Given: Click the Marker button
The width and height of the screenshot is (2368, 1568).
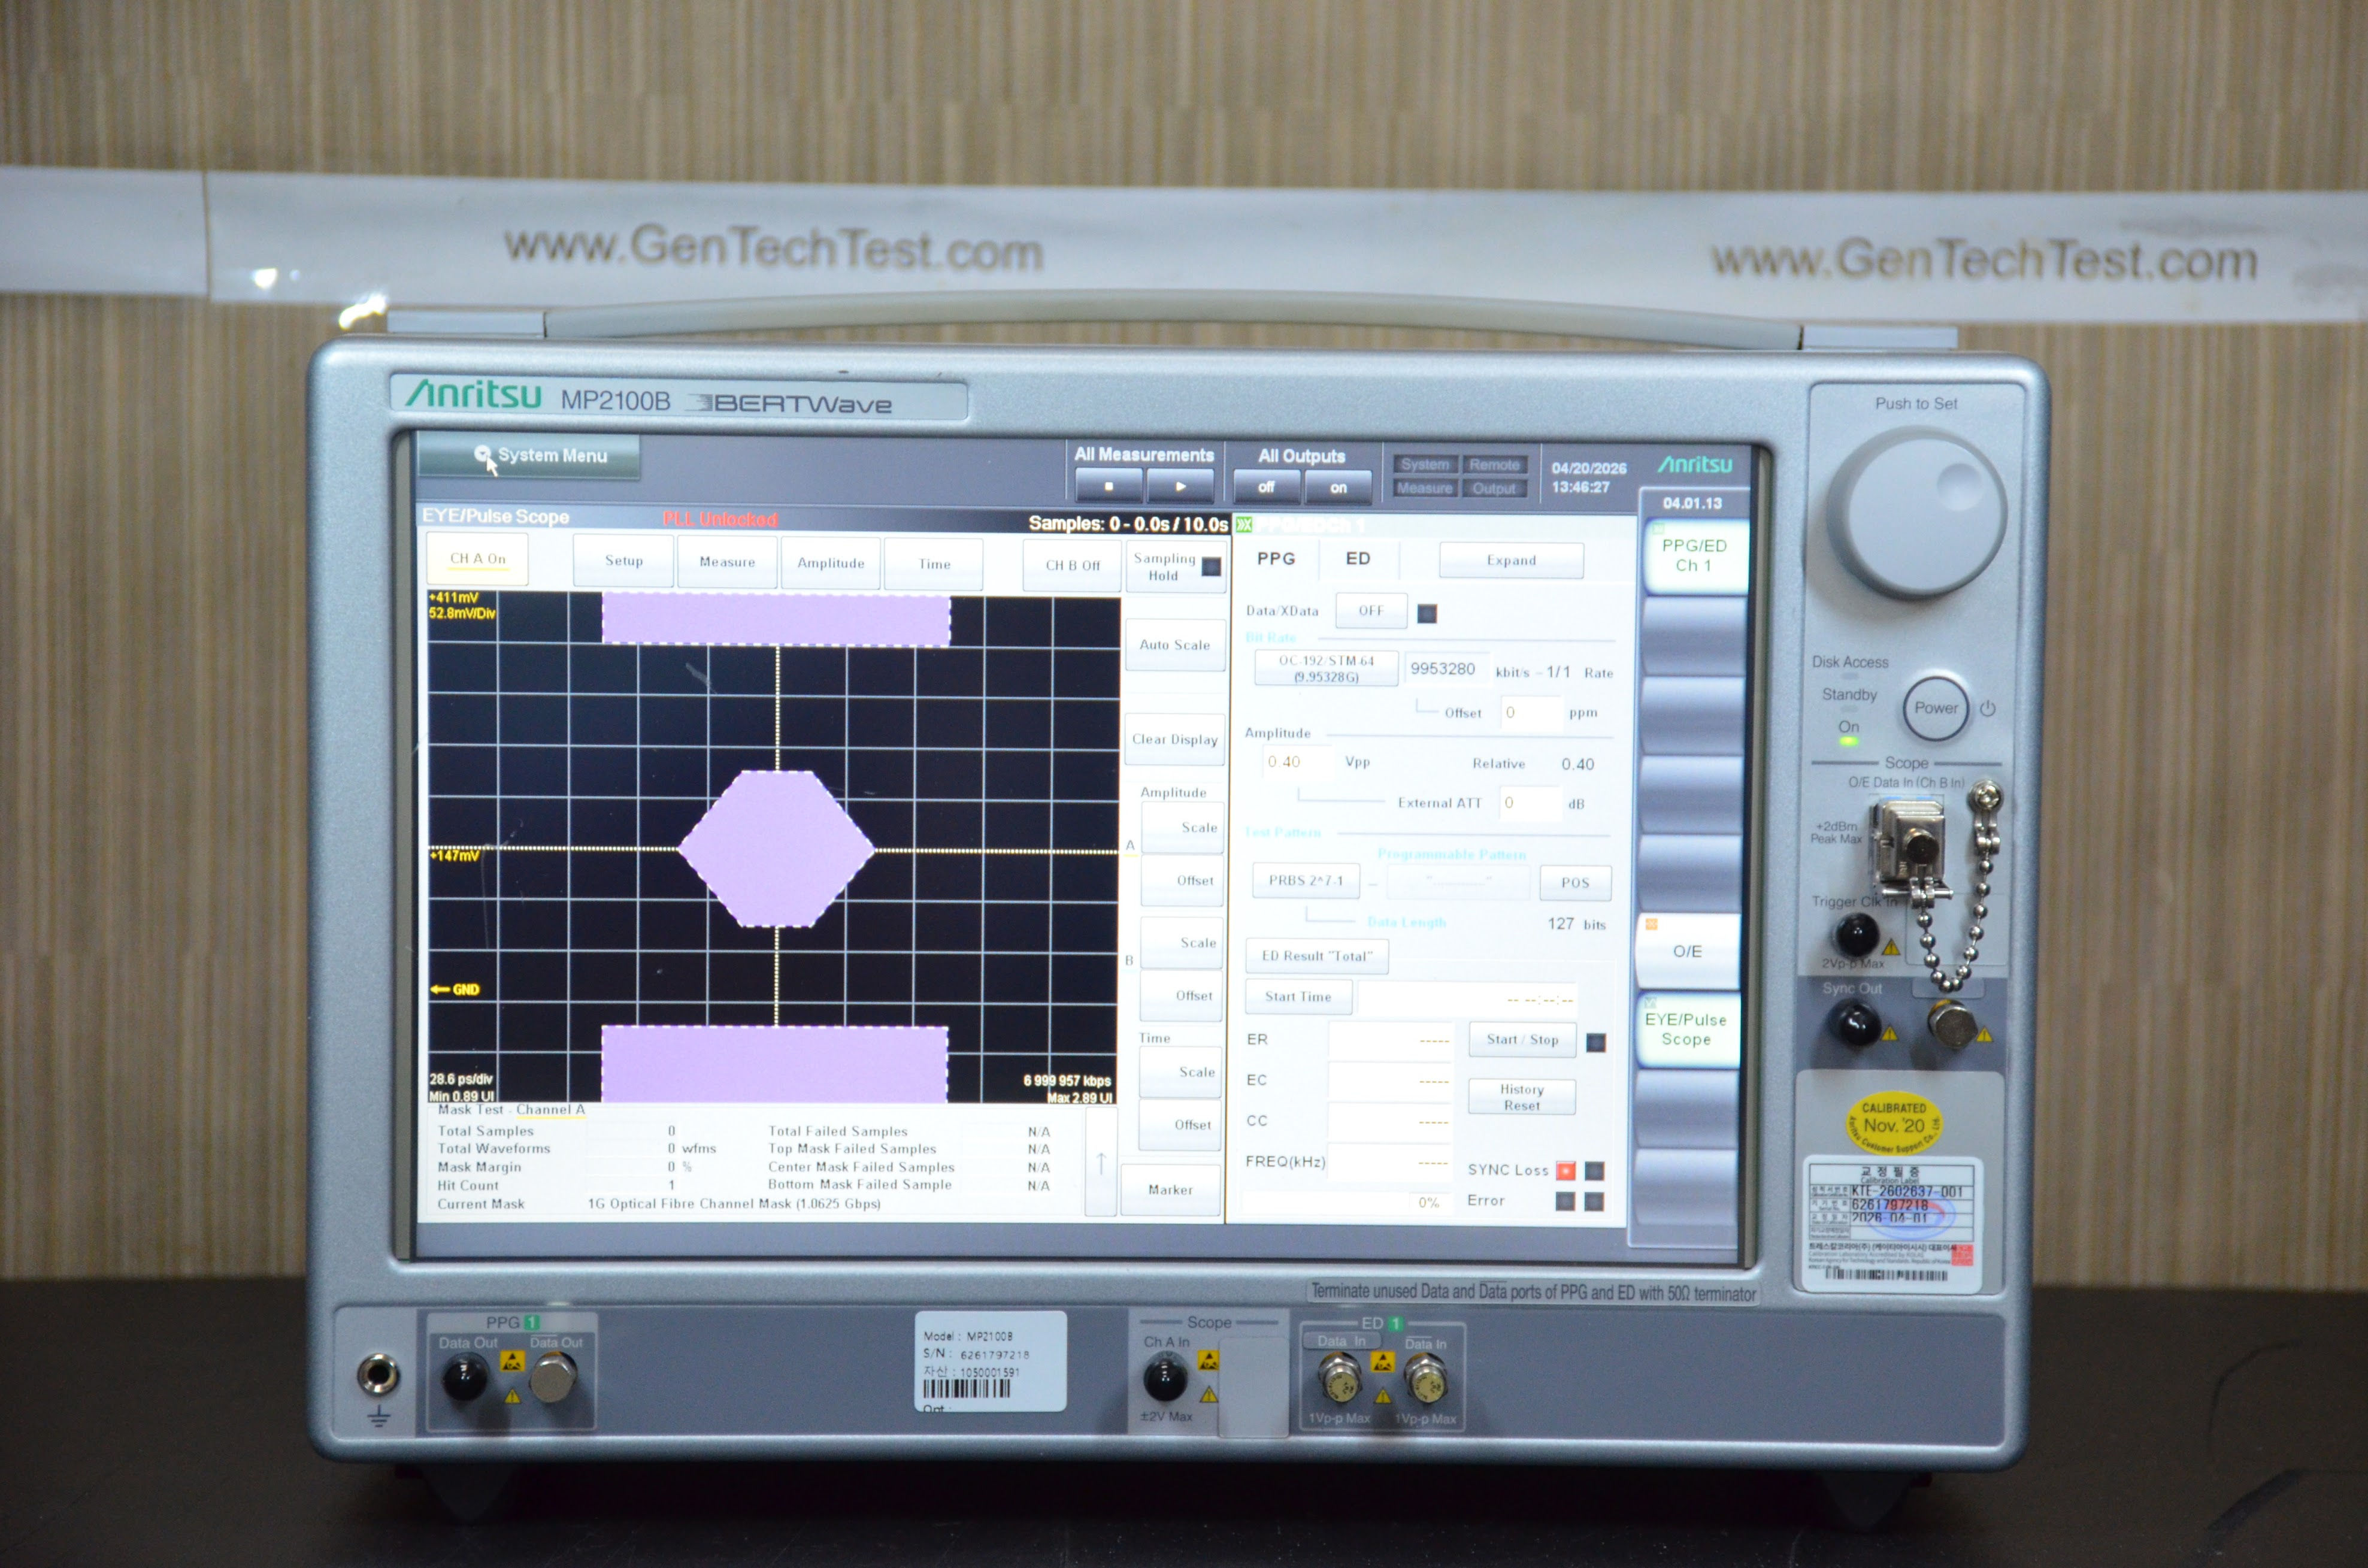Looking at the screenshot, I should coord(1170,1190).
